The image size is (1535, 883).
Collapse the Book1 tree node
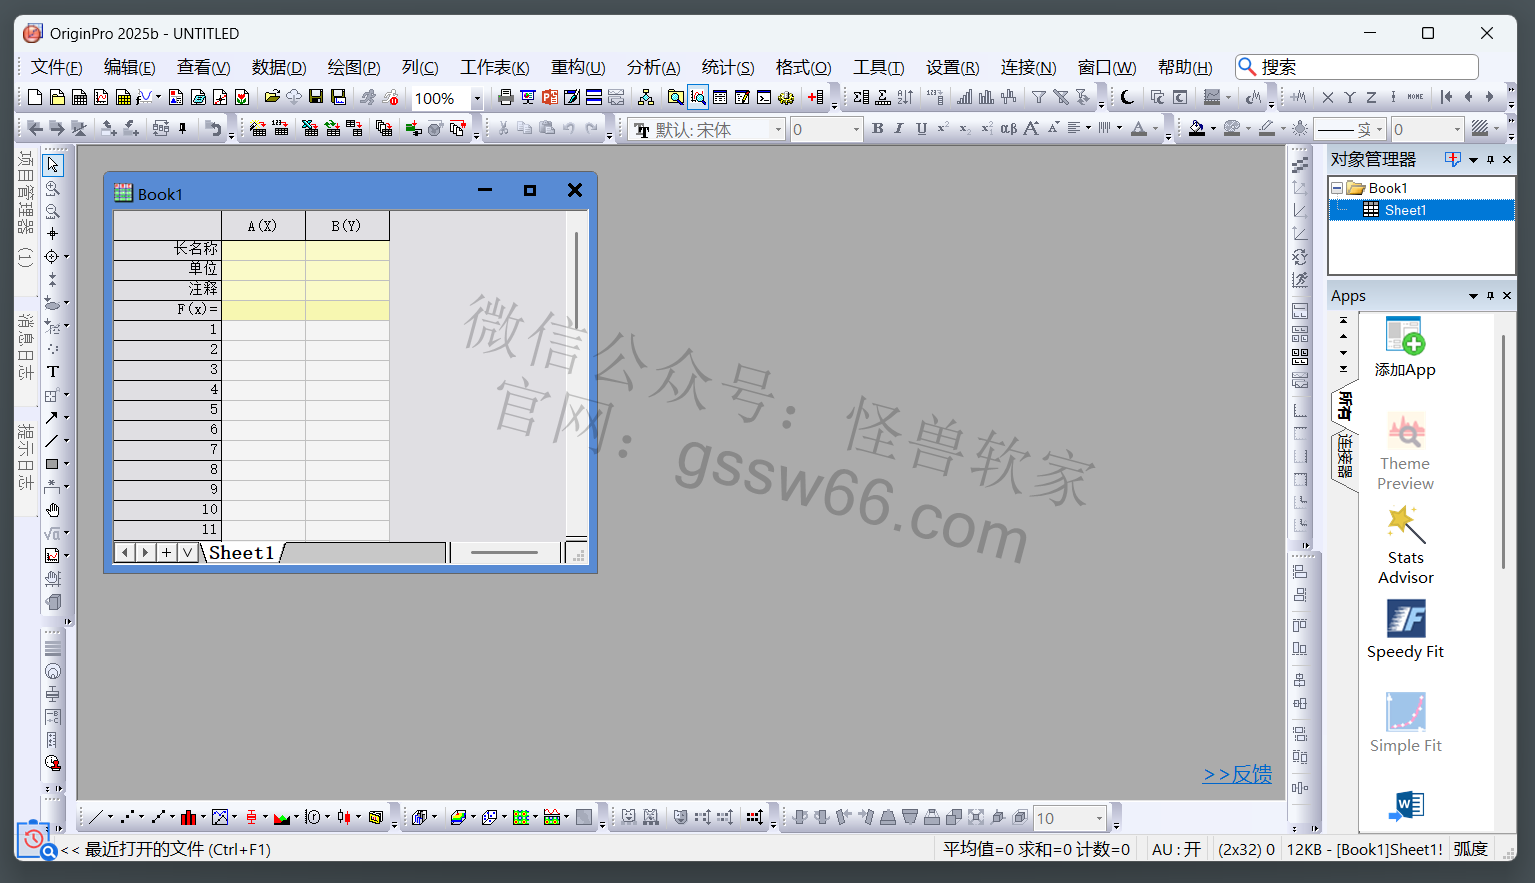(x=1337, y=188)
